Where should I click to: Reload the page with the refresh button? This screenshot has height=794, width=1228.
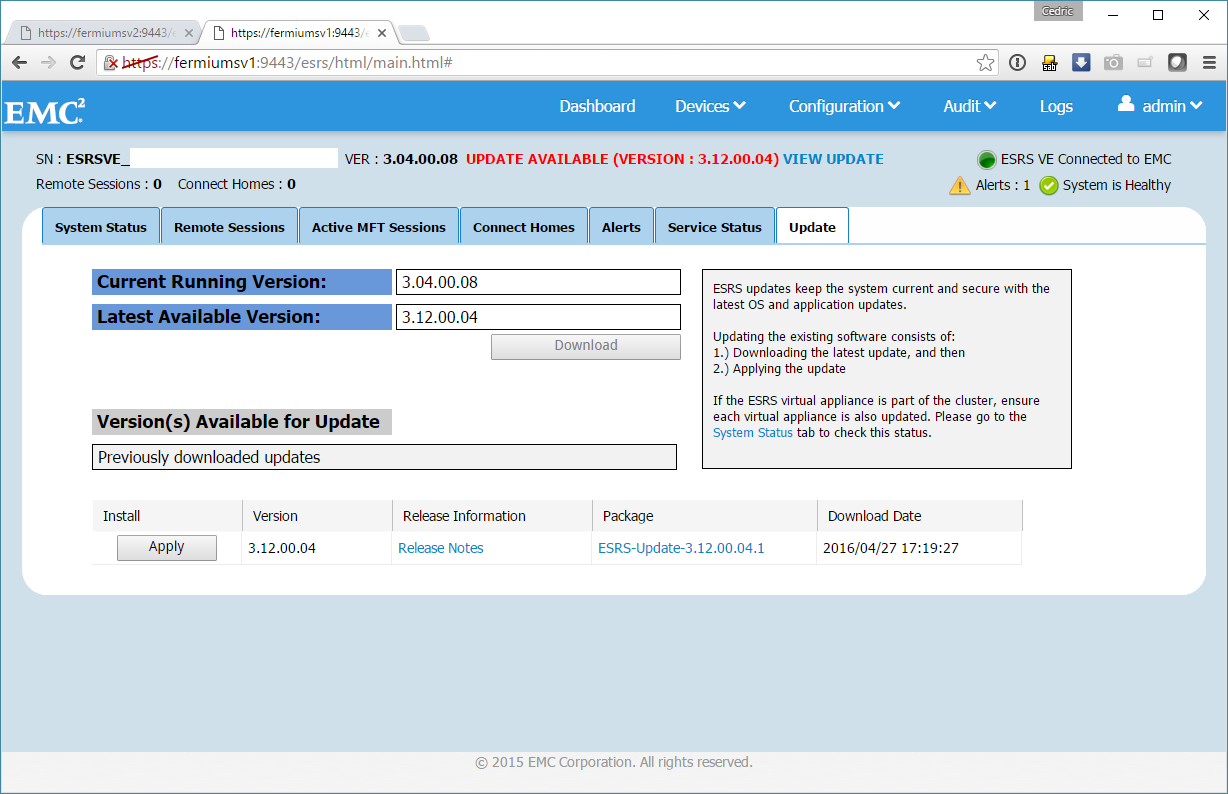point(77,62)
